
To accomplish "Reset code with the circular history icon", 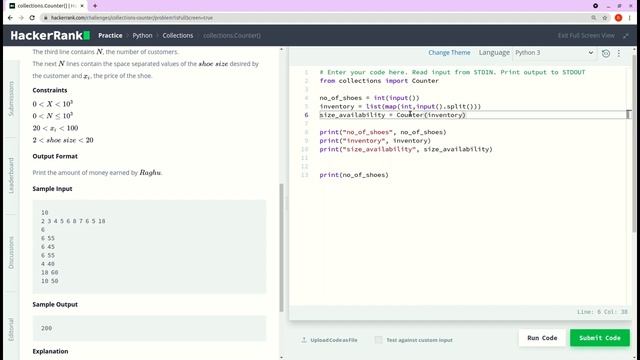I will pos(606,53).
